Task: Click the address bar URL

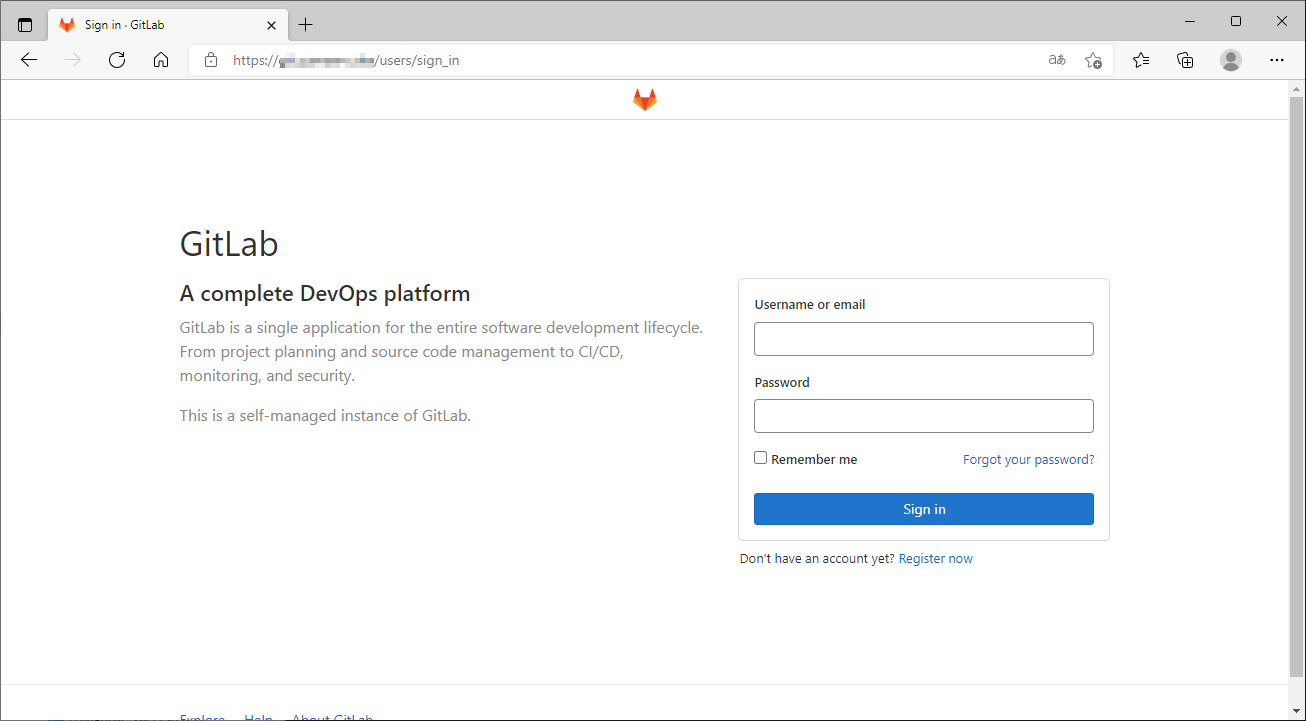Action: click(x=346, y=60)
